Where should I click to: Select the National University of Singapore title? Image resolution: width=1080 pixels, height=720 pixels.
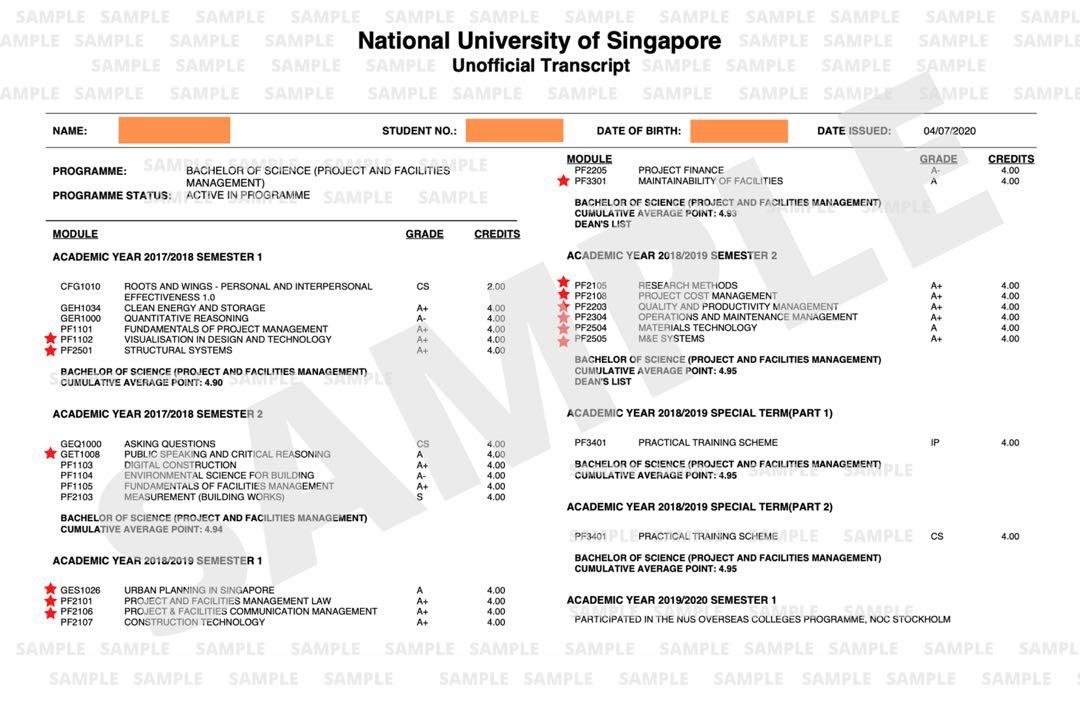click(540, 41)
